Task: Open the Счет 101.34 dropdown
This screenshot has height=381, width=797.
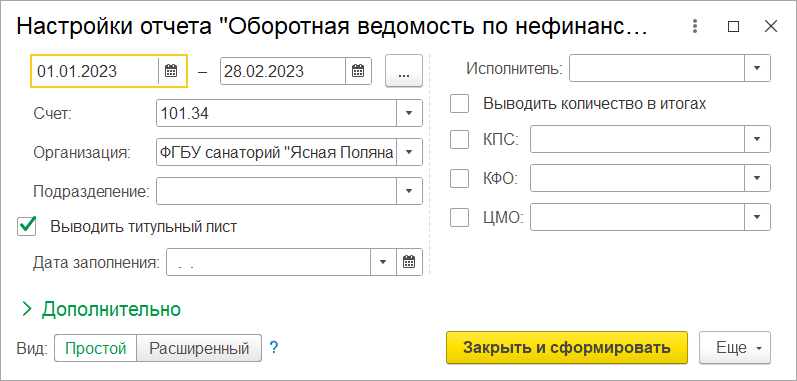Action: coord(409,113)
